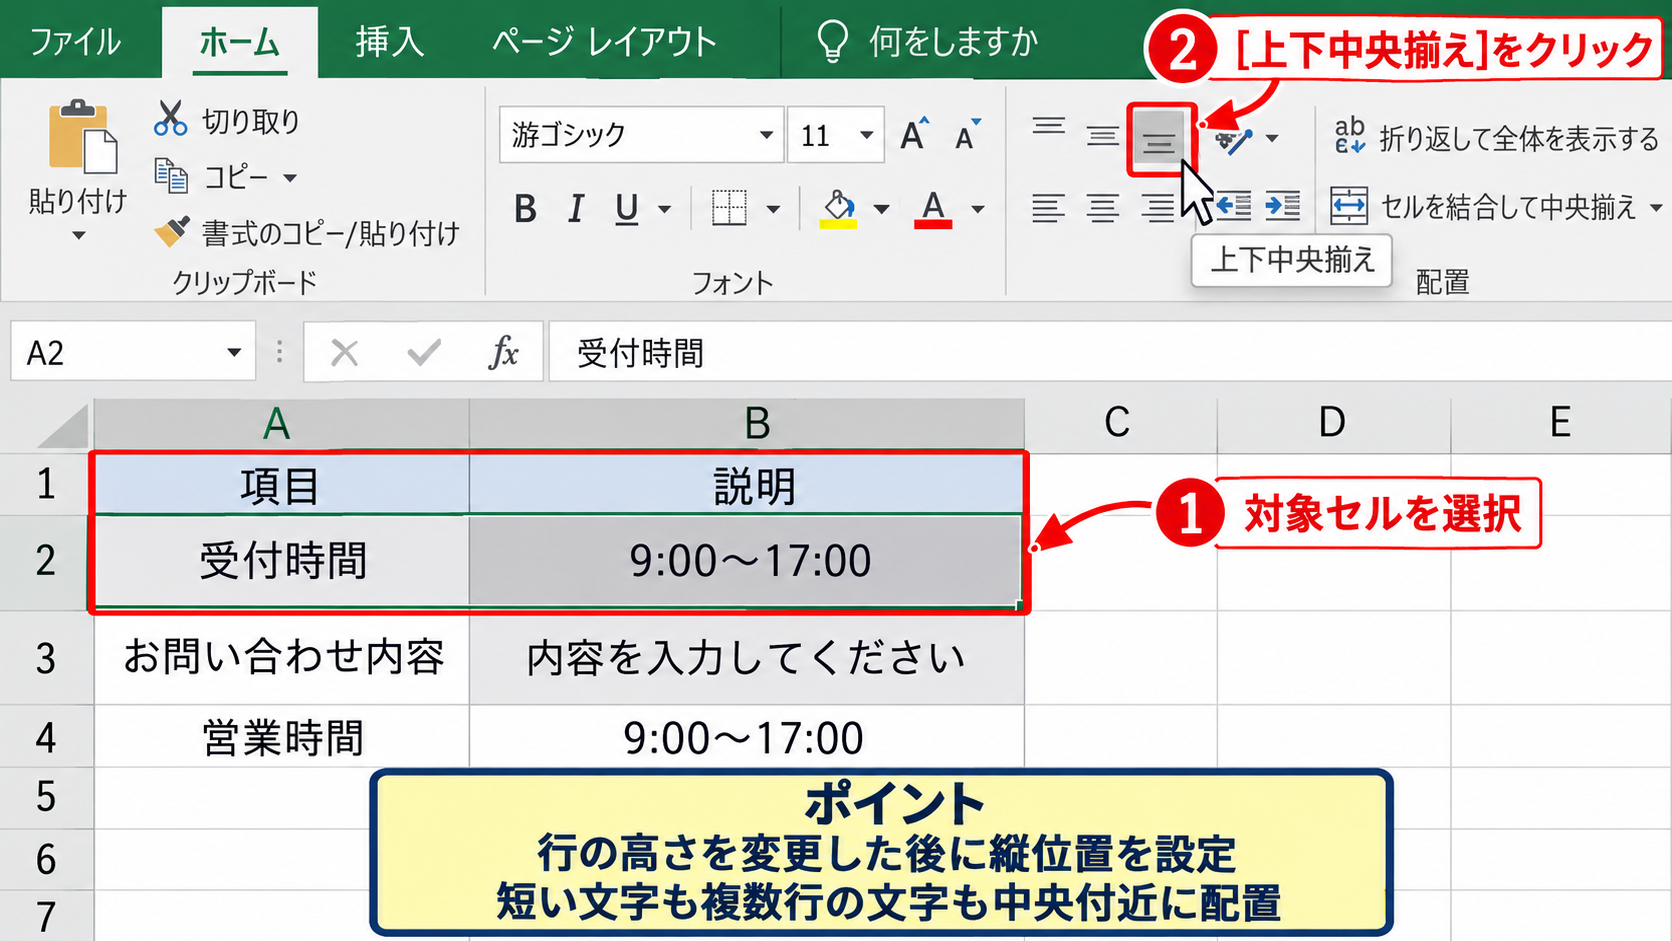Click セルを結合して中央揃え button
Screen dimensions: 1672x941
1483,206
